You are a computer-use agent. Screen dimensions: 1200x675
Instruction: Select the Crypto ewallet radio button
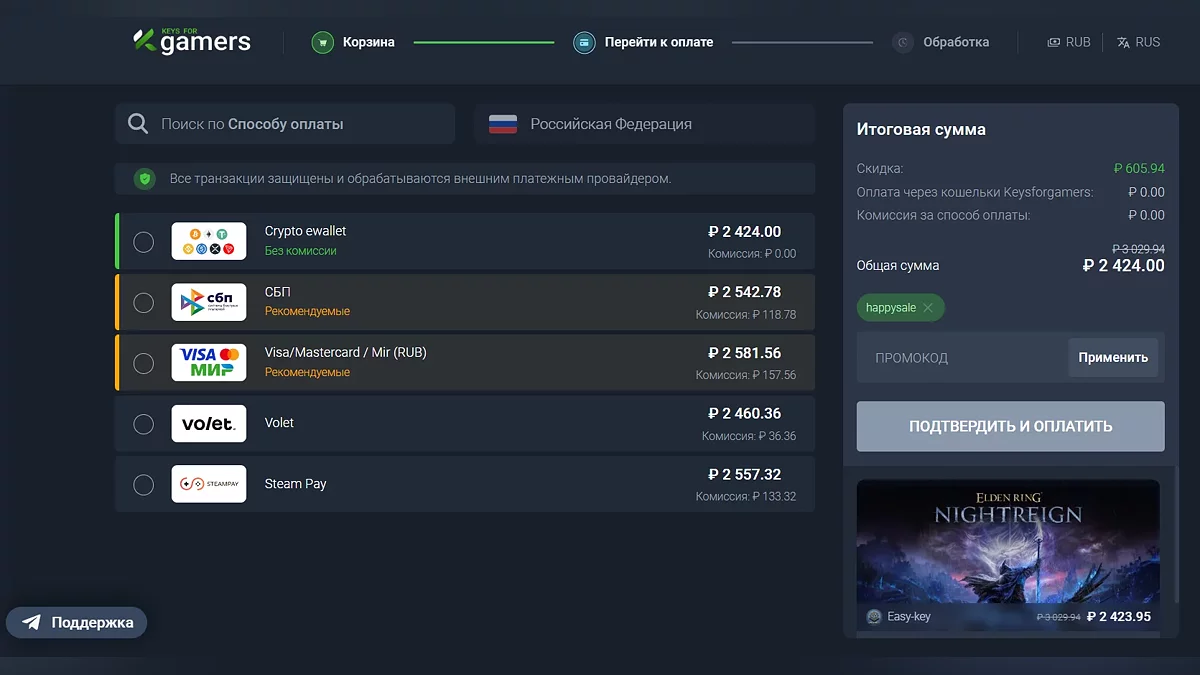(144, 242)
